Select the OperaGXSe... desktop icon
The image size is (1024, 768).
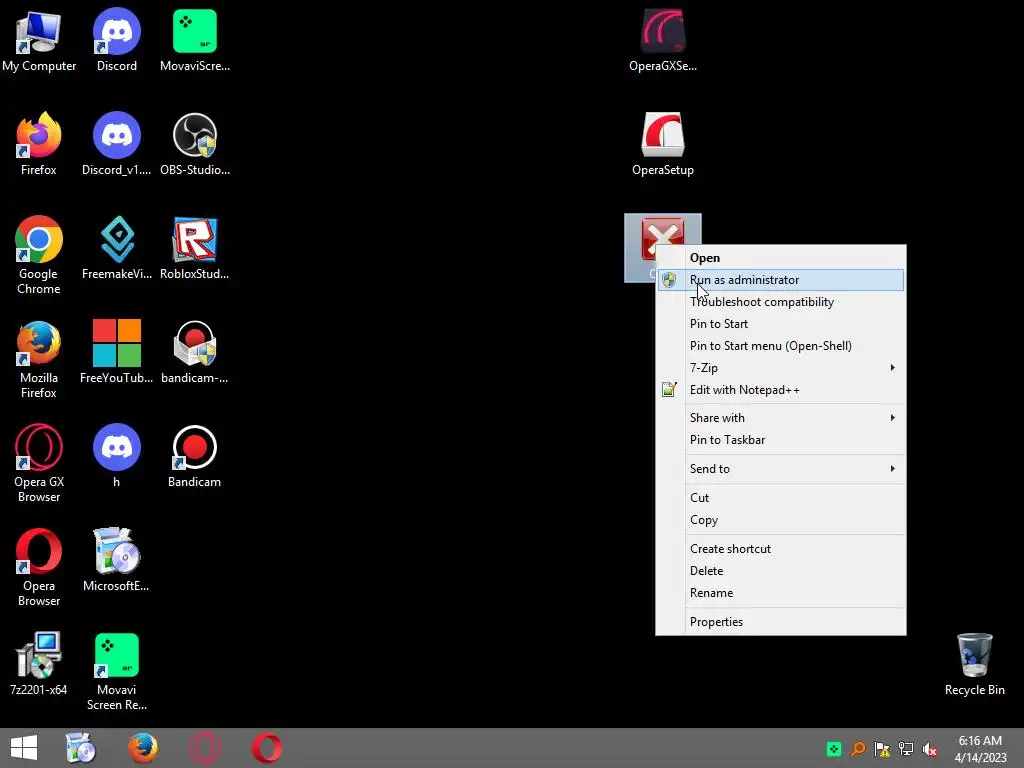coord(663,40)
